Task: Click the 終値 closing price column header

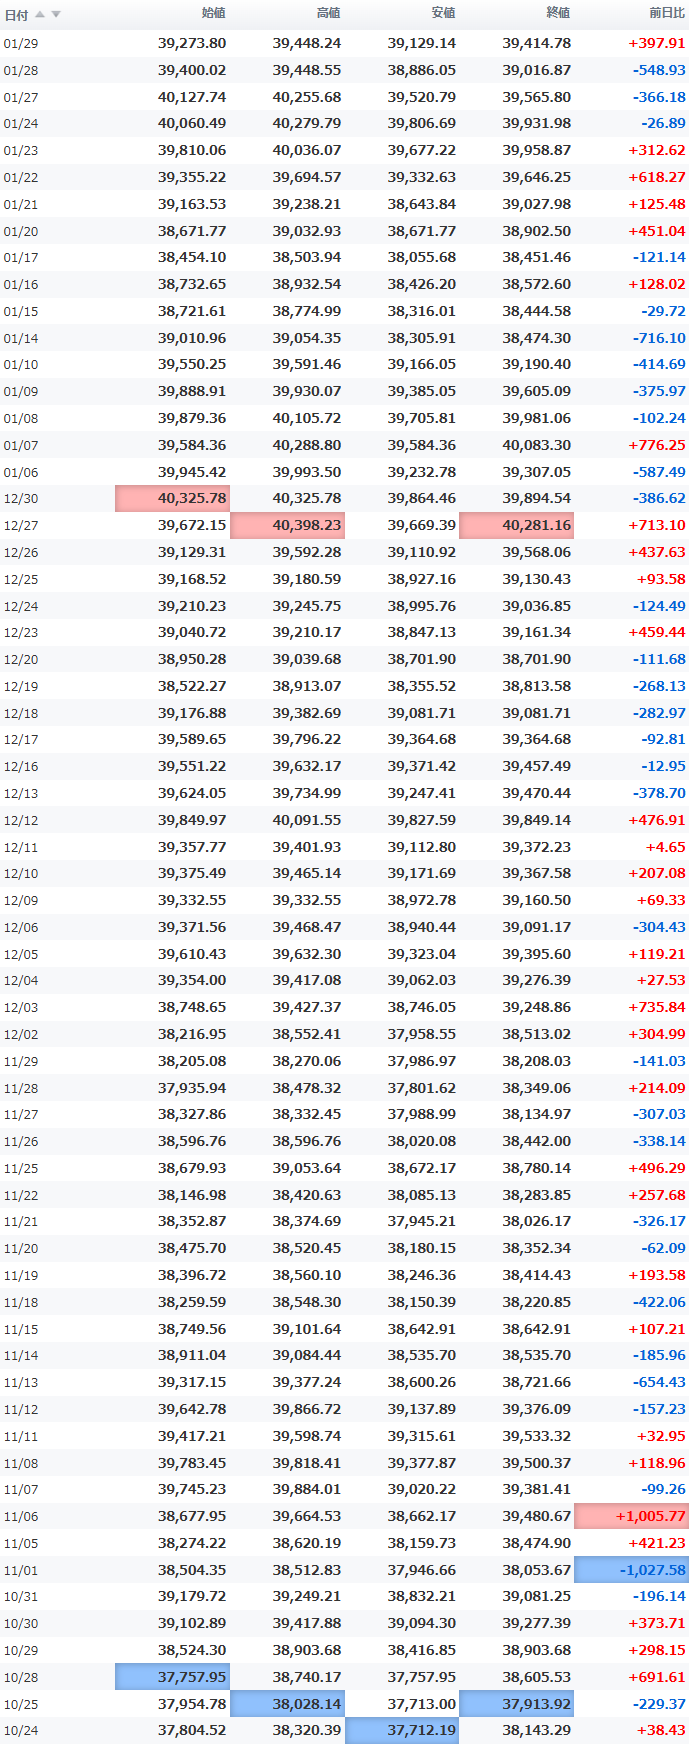Action: tap(558, 13)
